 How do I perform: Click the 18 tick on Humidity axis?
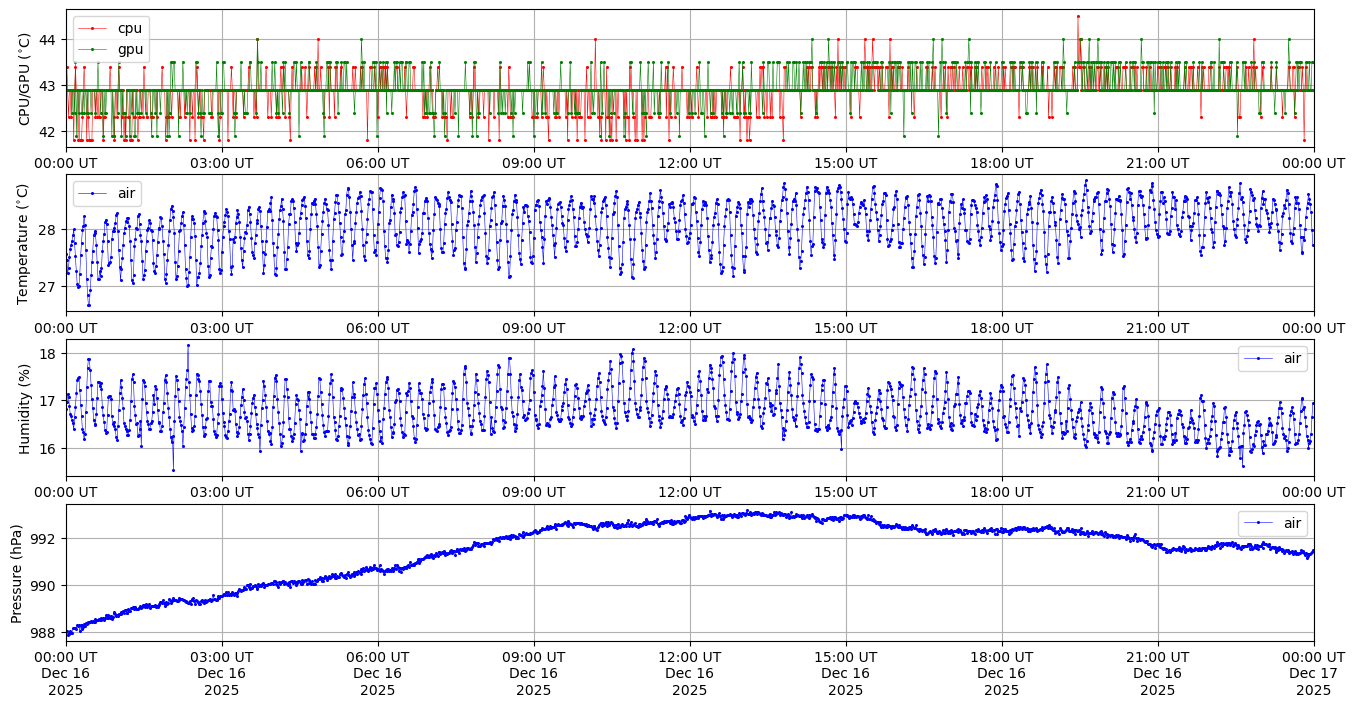[x=49, y=353]
